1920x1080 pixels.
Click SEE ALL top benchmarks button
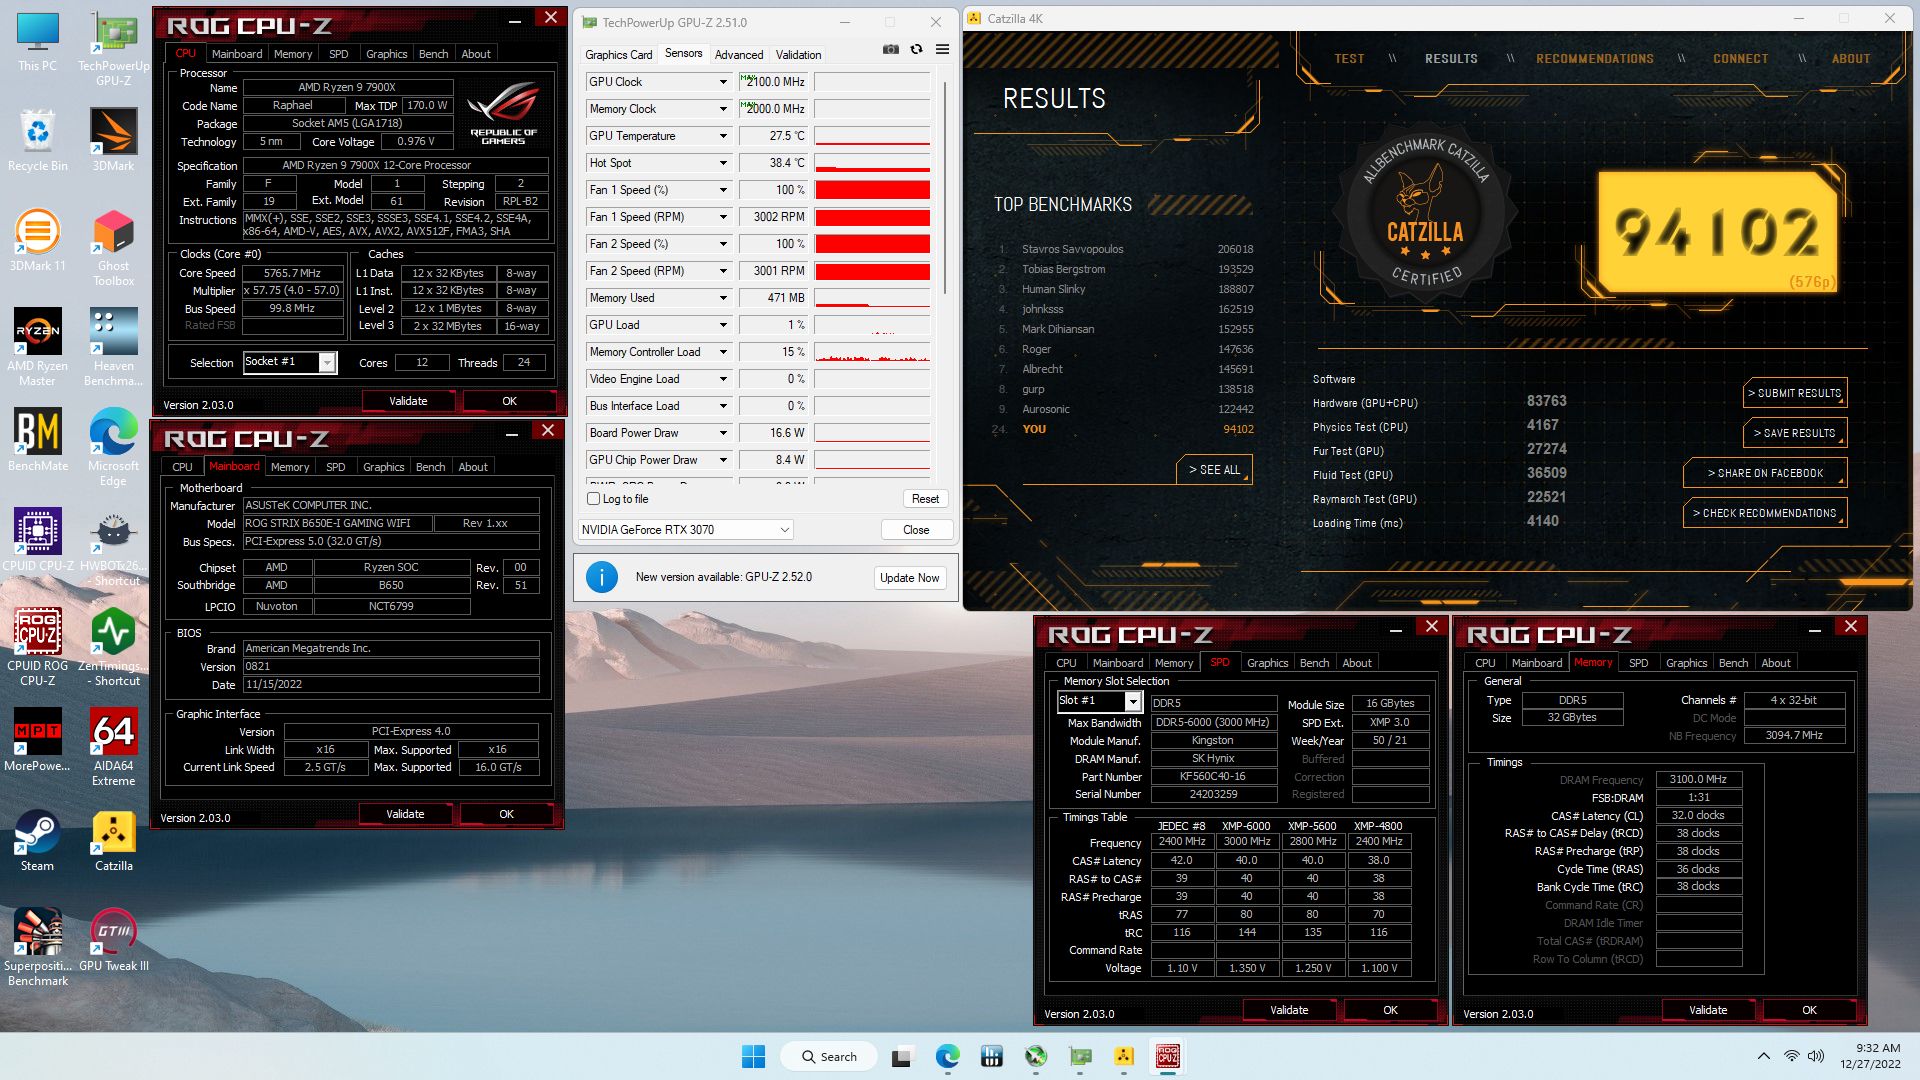[x=1214, y=469]
